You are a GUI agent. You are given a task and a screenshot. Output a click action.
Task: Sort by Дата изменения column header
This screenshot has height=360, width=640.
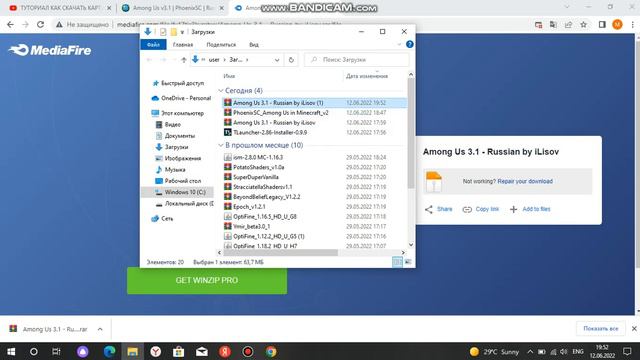[367, 76]
